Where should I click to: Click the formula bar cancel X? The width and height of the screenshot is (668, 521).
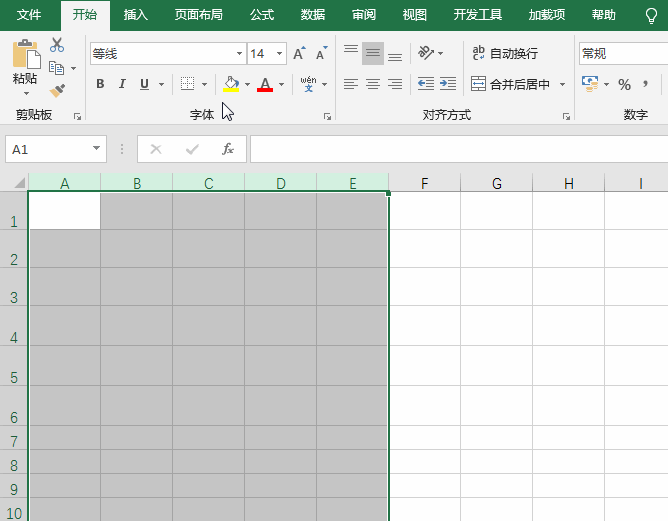pyautogui.click(x=156, y=149)
